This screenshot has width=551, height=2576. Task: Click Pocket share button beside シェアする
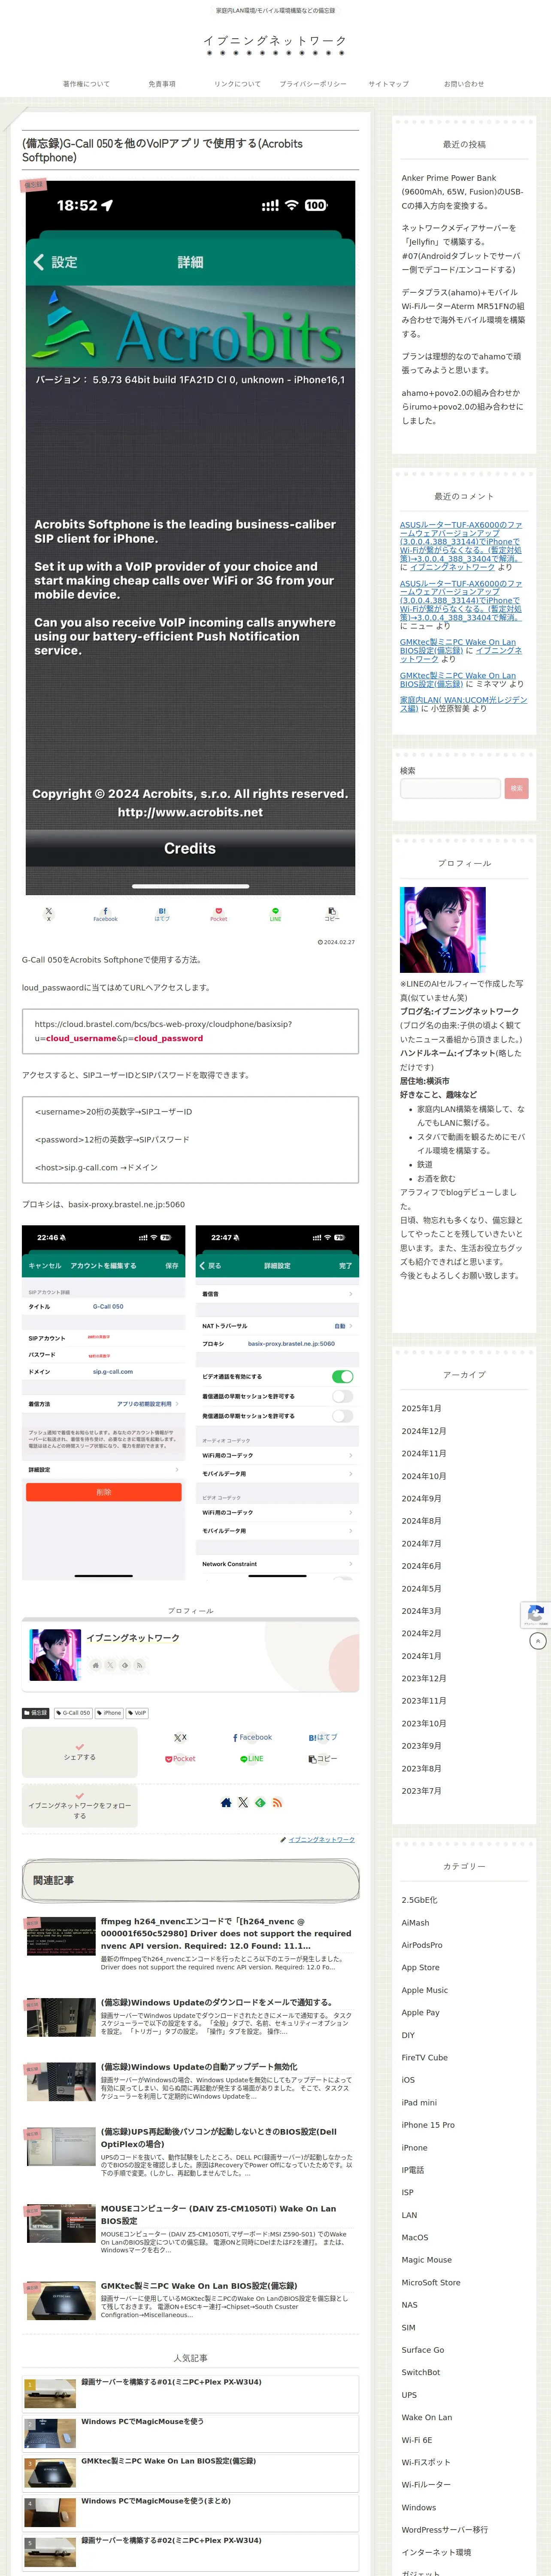pyautogui.click(x=180, y=1759)
